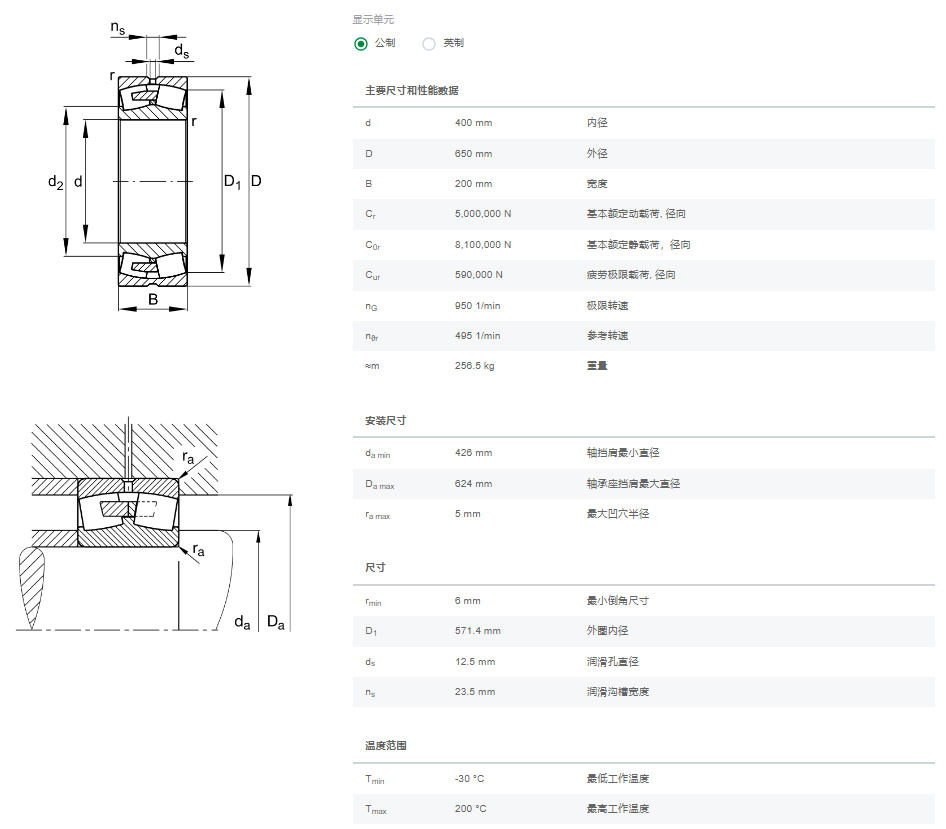
Task: Click the 轴承座挡肩最大直径 description
Action: coord(633,484)
